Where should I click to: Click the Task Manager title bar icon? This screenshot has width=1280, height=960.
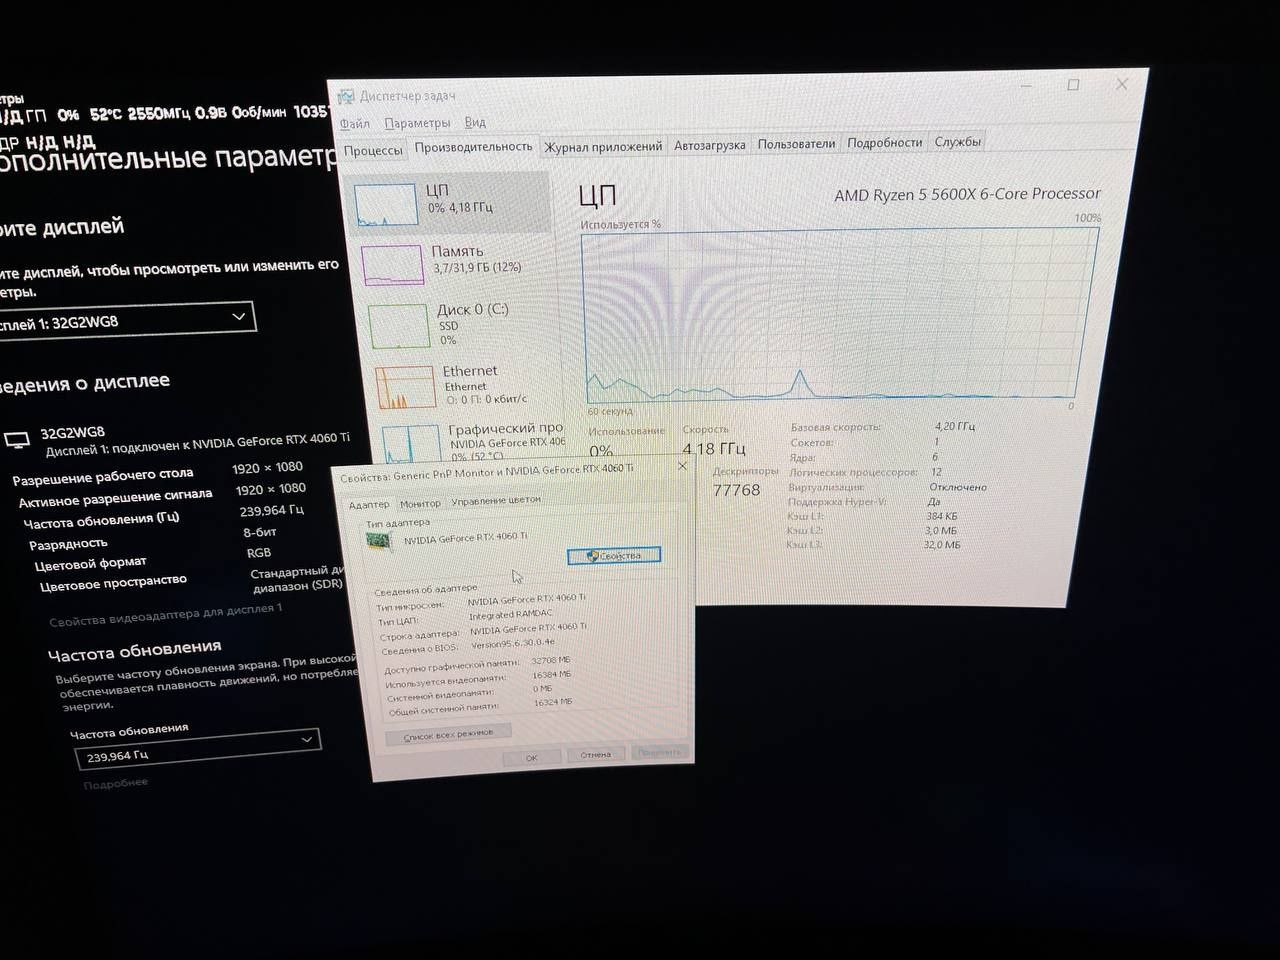tap(346, 97)
